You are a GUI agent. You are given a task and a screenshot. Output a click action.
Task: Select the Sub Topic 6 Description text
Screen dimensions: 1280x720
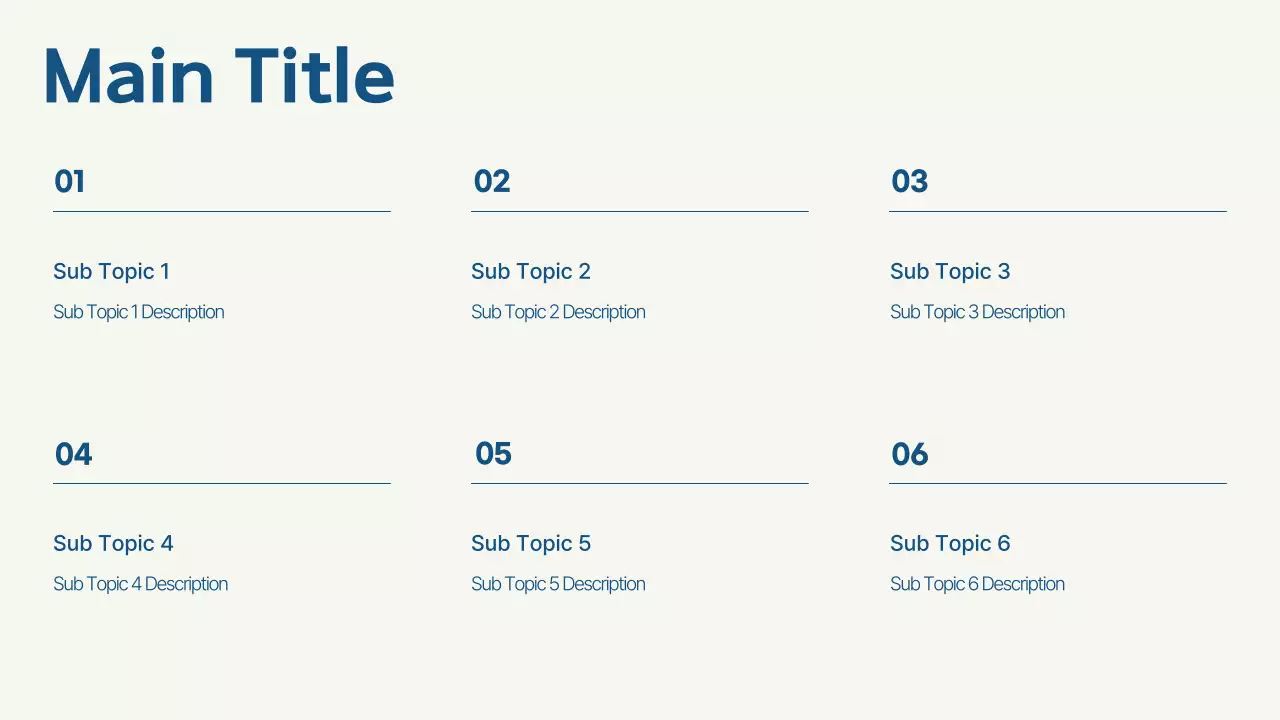[977, 584]
